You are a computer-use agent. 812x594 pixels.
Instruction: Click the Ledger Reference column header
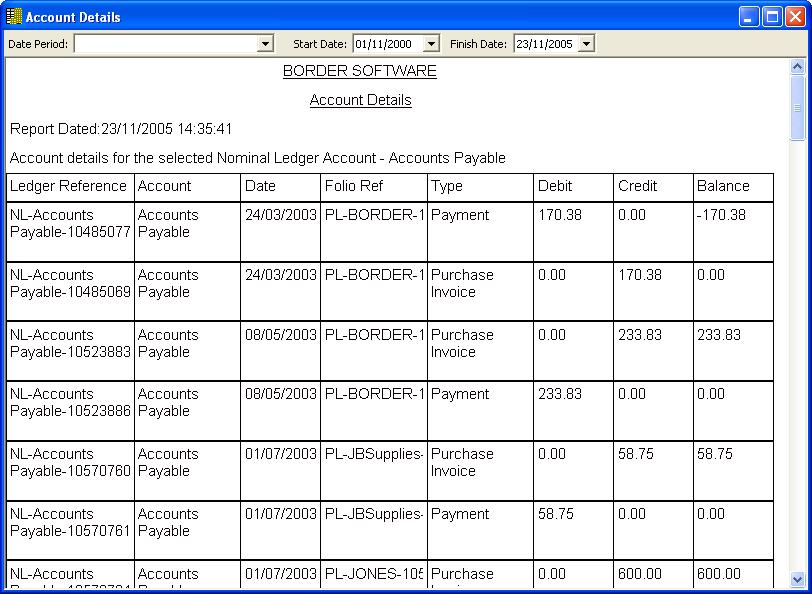[68, 186]
